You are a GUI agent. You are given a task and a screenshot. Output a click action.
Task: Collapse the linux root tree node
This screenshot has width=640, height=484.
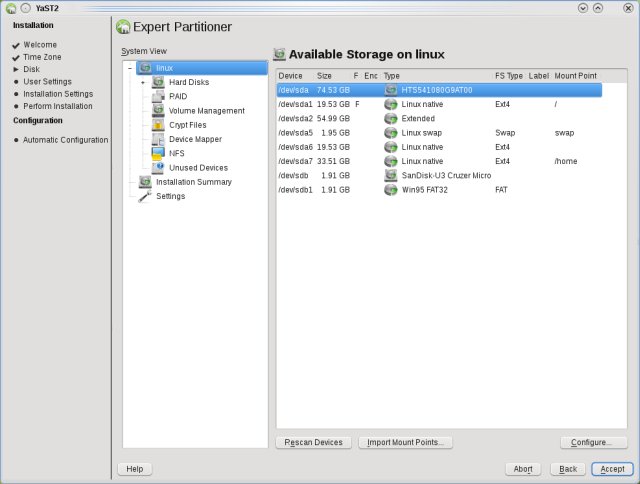point(129,68)
